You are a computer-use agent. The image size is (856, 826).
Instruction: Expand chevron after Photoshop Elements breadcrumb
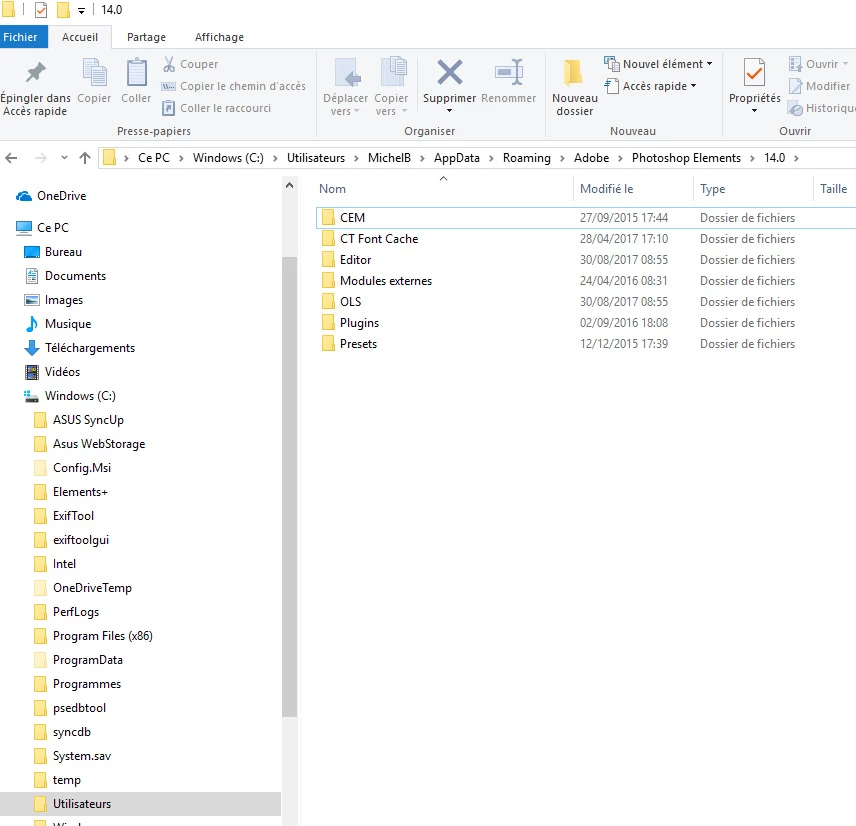point(753,158)
